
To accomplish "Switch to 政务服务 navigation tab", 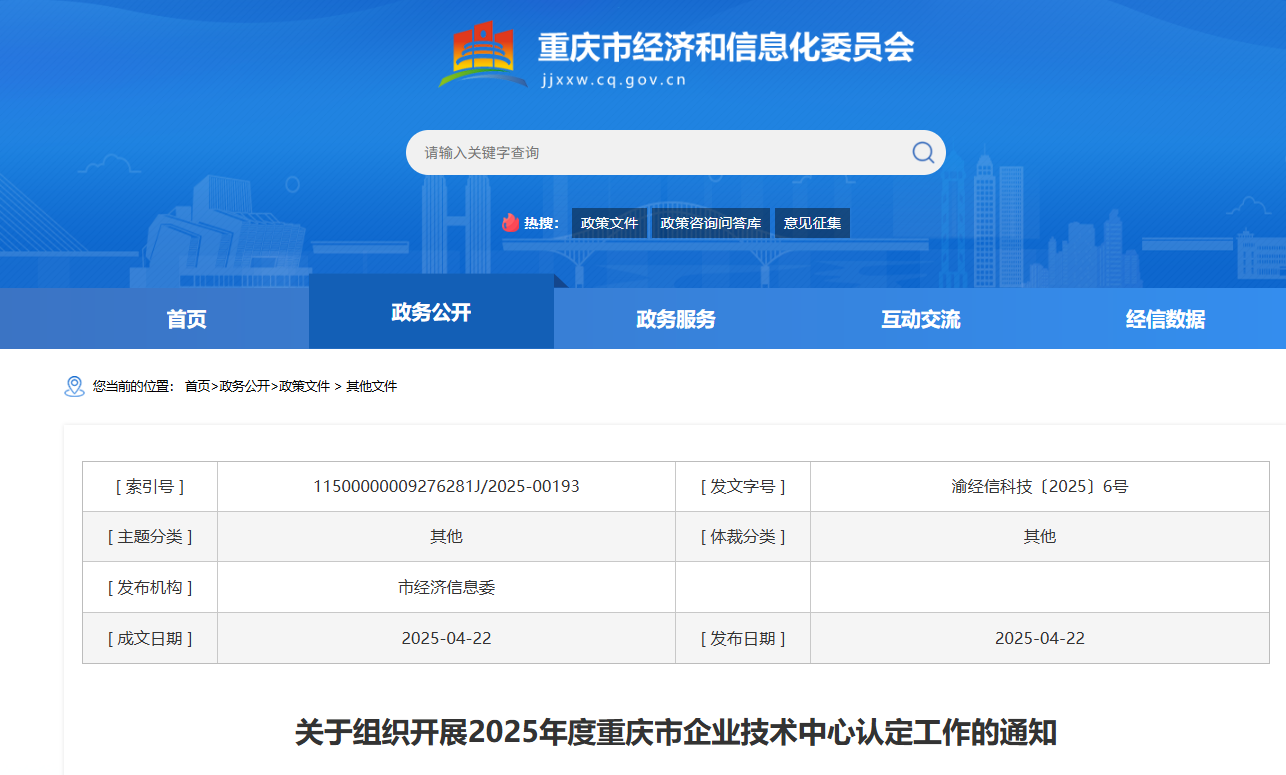I will pos(676,319).
